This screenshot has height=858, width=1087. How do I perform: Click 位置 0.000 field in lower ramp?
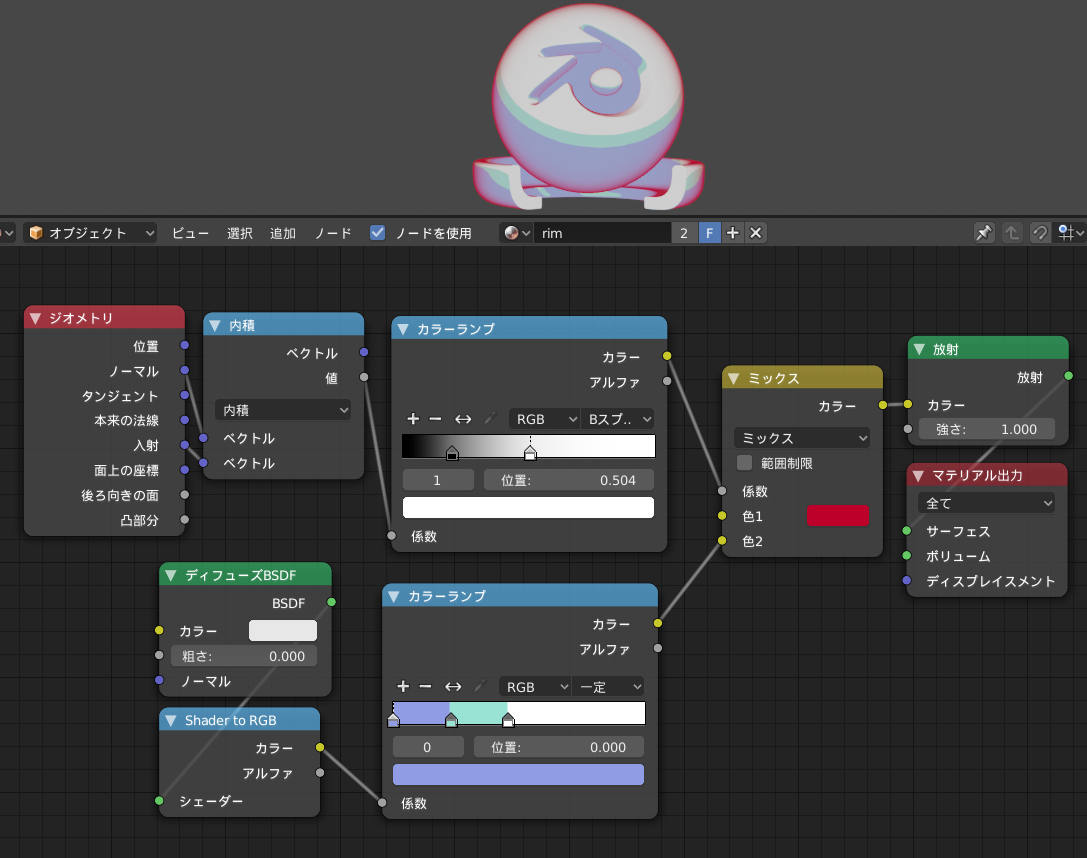[x=559, y=747]
